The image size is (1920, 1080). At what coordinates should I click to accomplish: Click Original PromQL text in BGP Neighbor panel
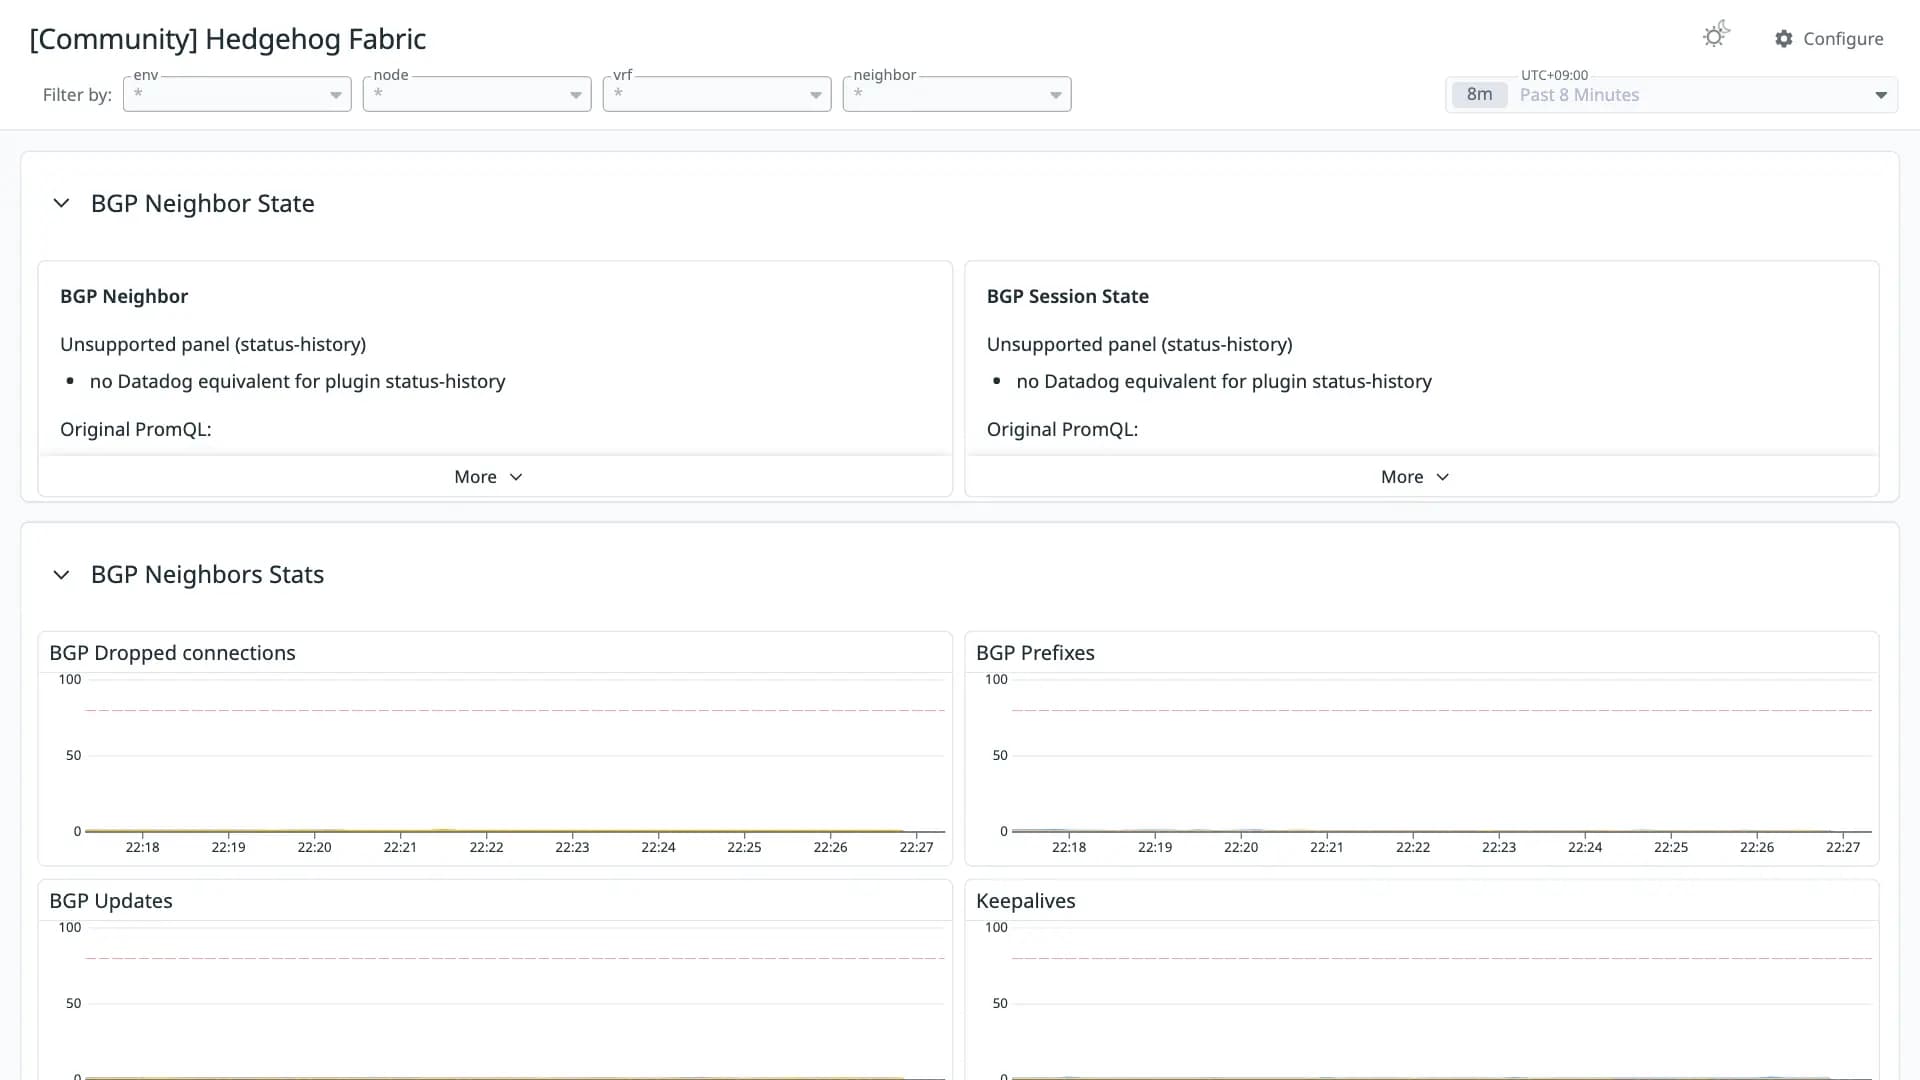(136, 429)
